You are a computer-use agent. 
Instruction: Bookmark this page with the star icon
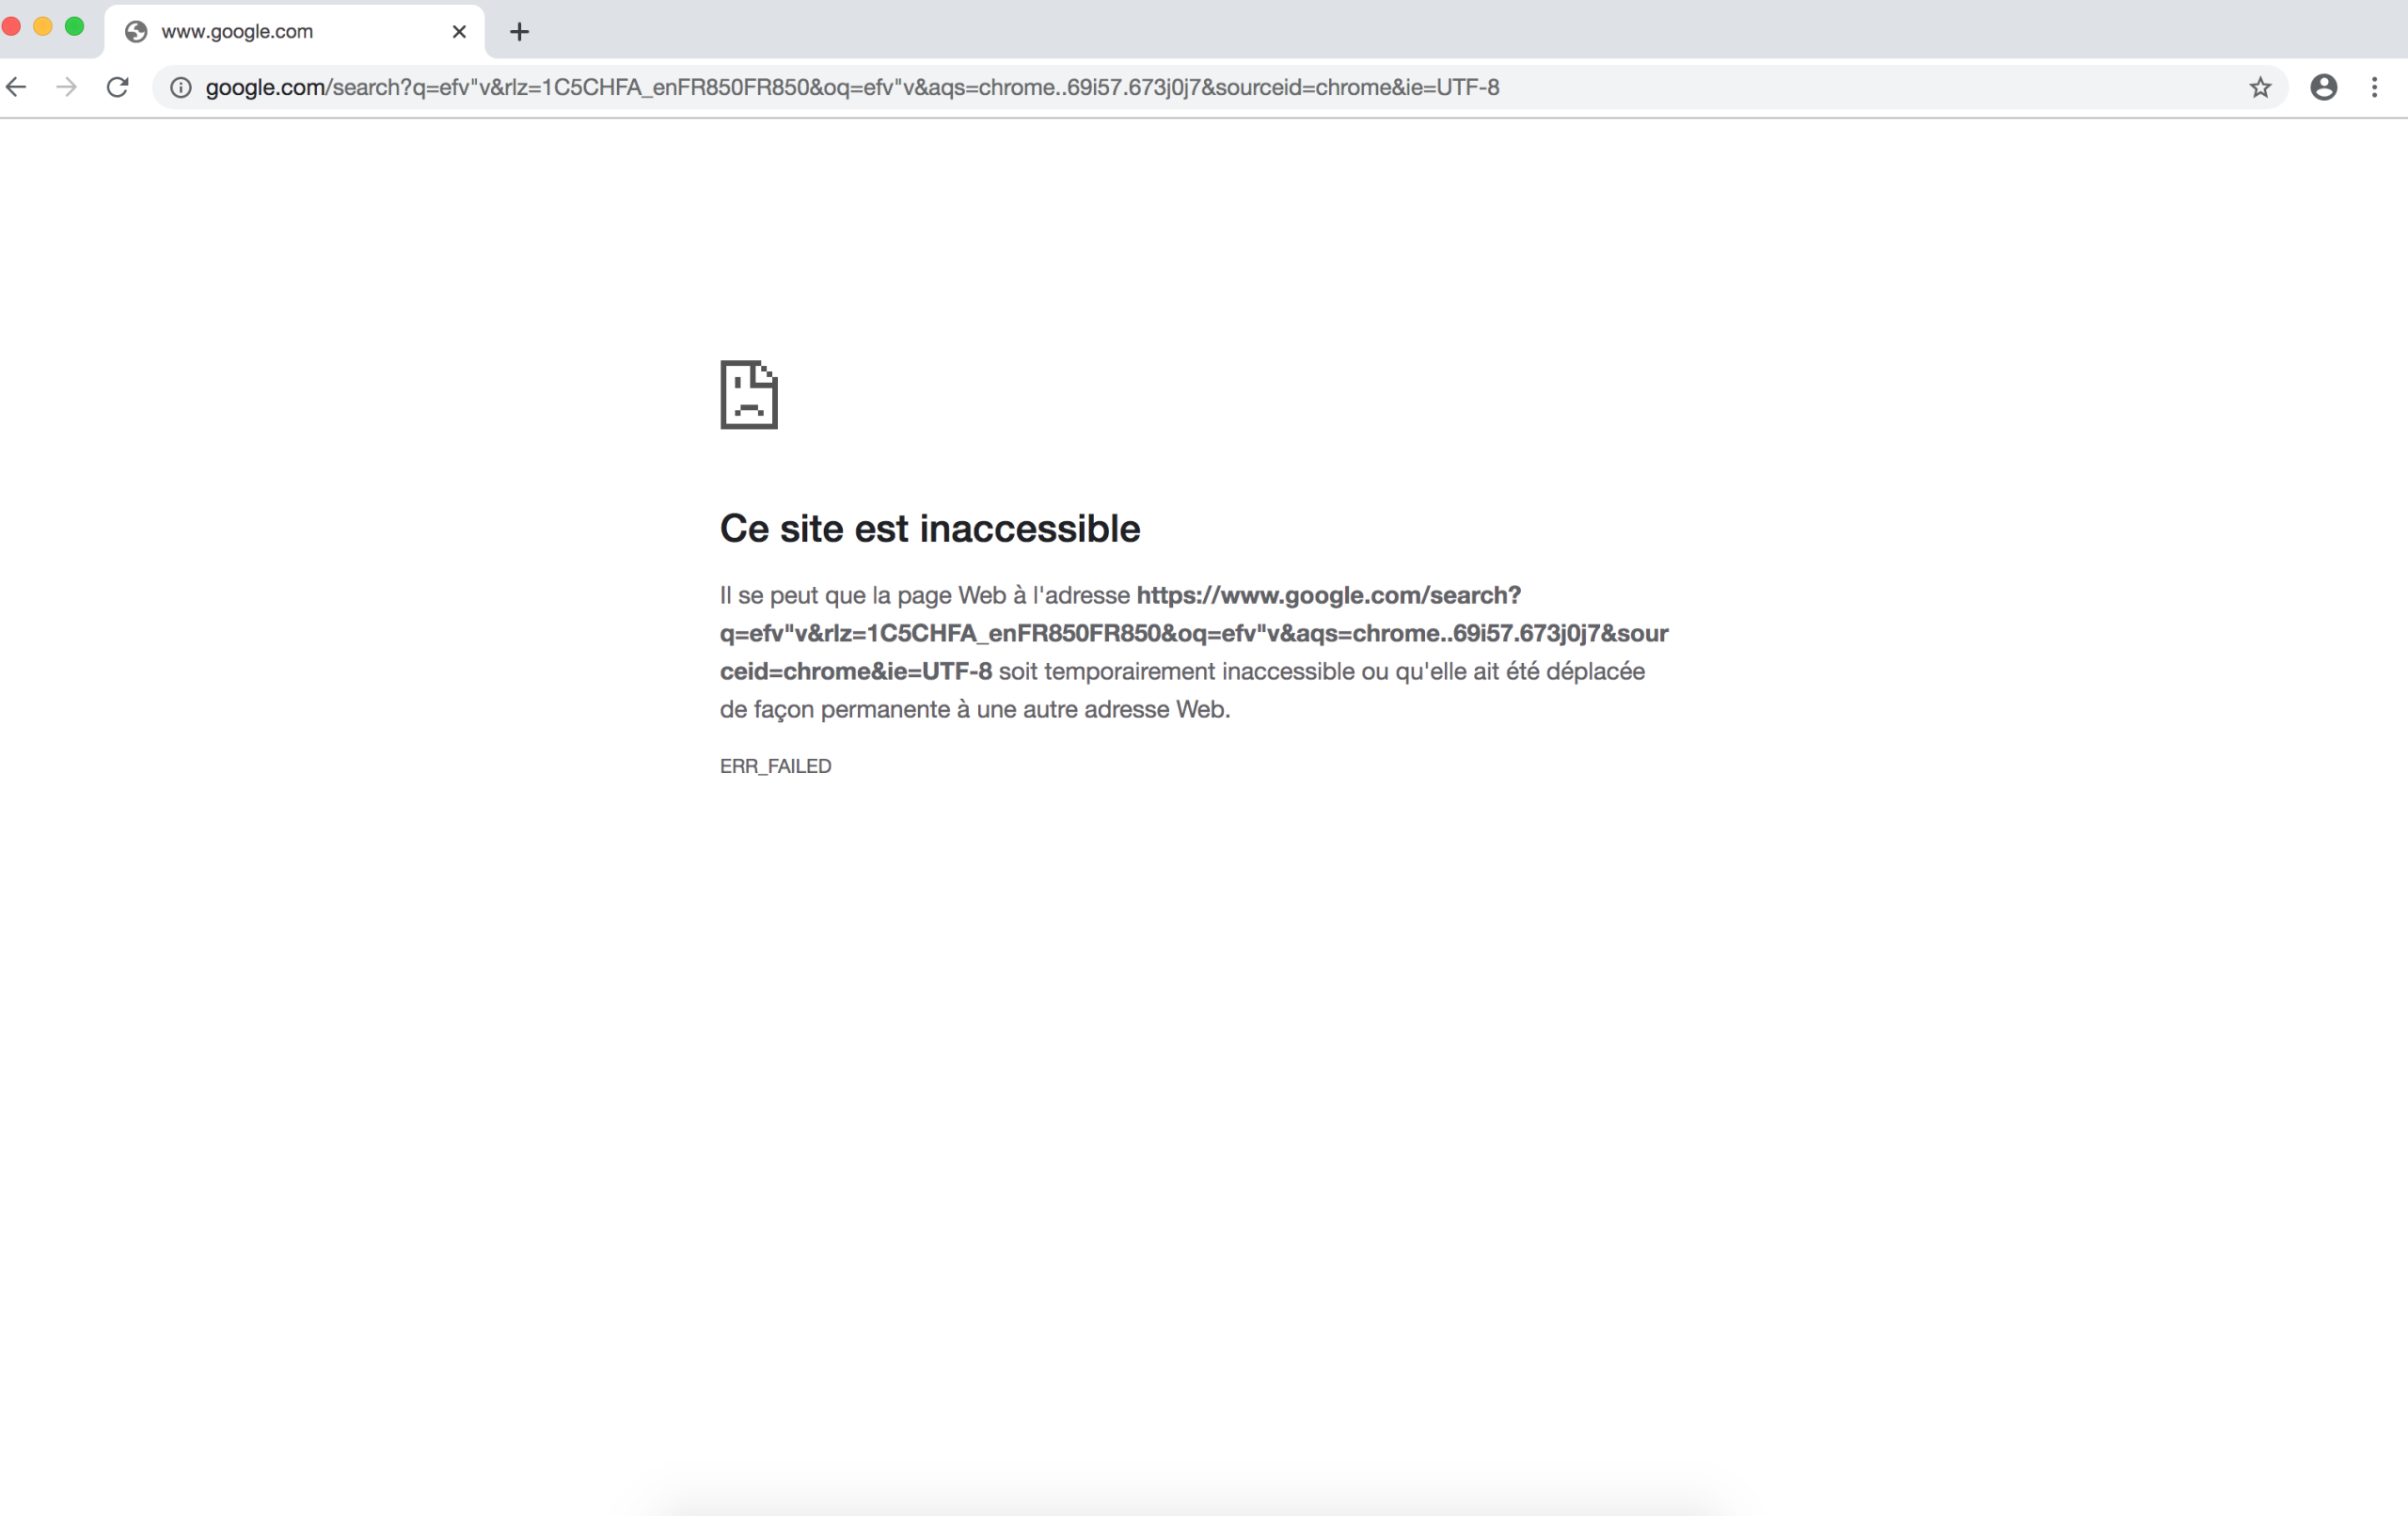click(2260, 88)
